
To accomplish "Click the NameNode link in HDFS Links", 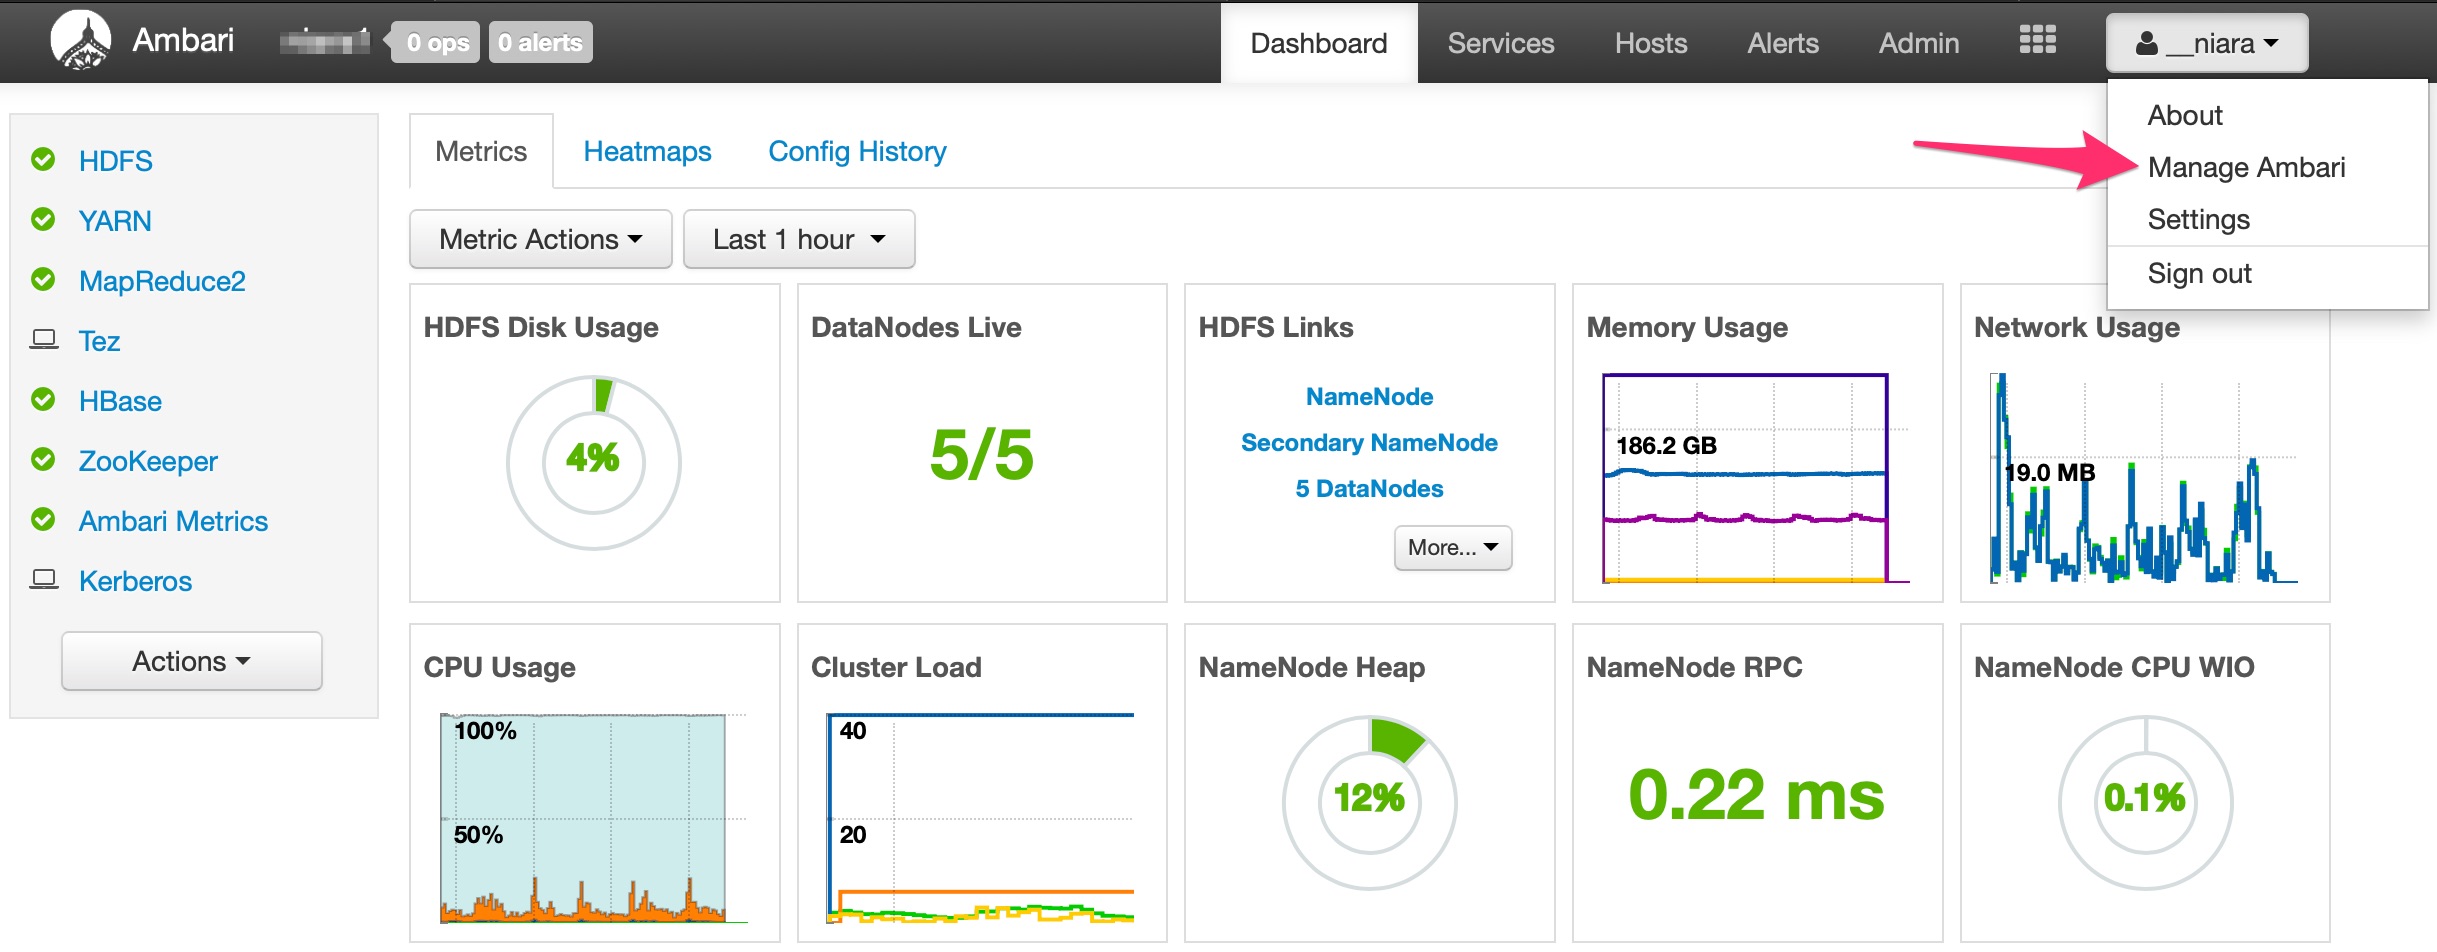I will pos(1369,396).
